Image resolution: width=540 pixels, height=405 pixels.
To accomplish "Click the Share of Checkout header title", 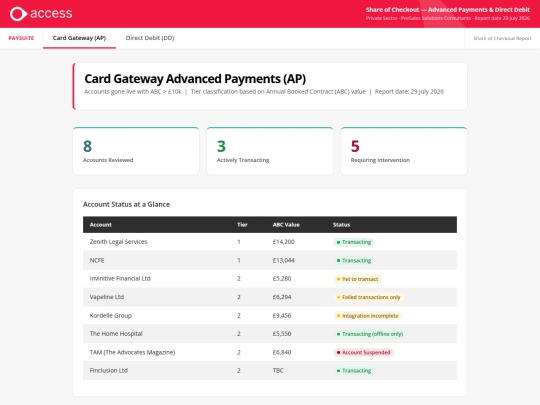I will coord(448,10).
